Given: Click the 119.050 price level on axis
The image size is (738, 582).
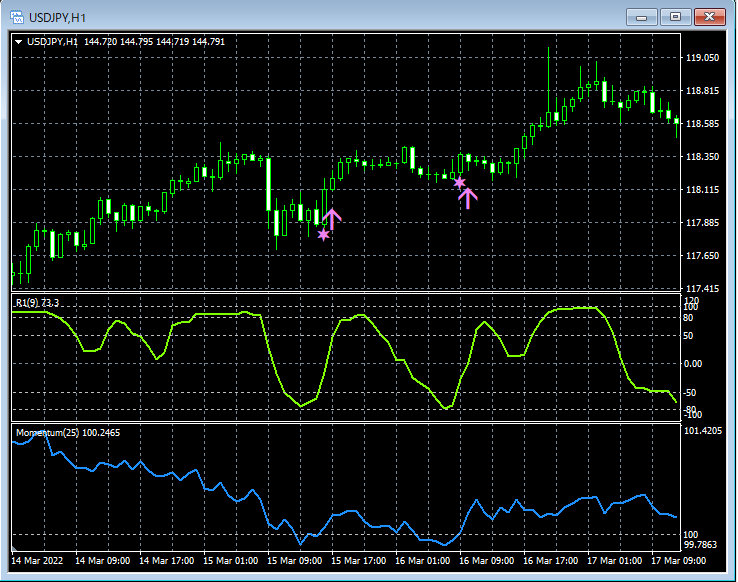Looking at the screenshot, I should tap(703, 59).
